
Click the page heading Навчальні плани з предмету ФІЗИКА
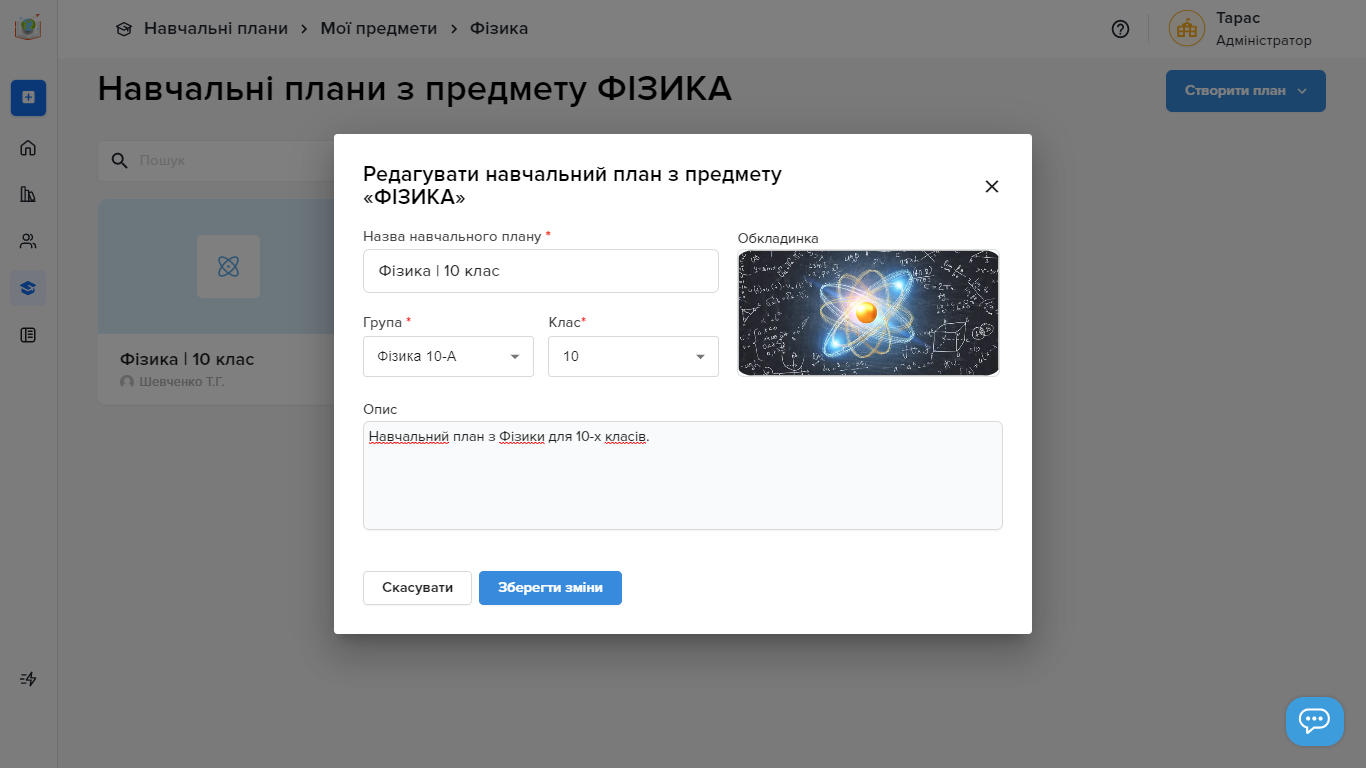point(415,89)
